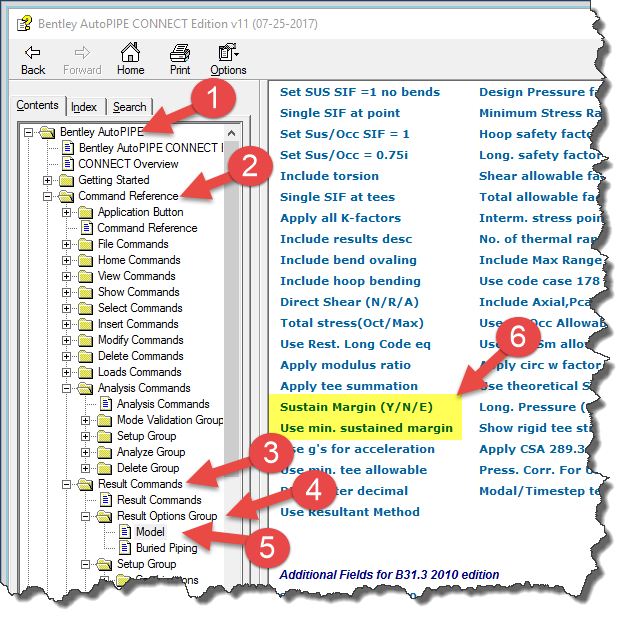Expand the Application Button folder
The width and height of the screenshot is (633, 623).
(x=67, y=212)
